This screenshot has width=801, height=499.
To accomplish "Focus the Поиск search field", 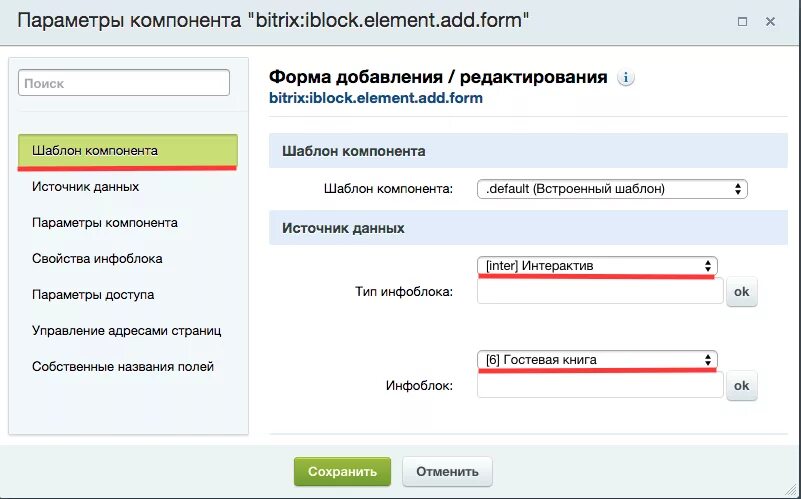I will click(124, 83).
